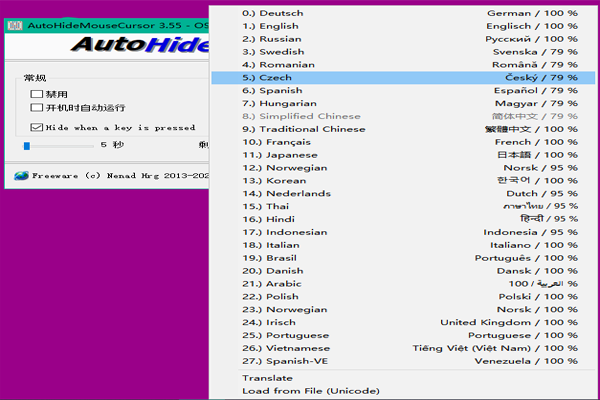Pick 3.) Swedish language entry
The width and height of the screenshot is (600, 400).
(403, 52)
